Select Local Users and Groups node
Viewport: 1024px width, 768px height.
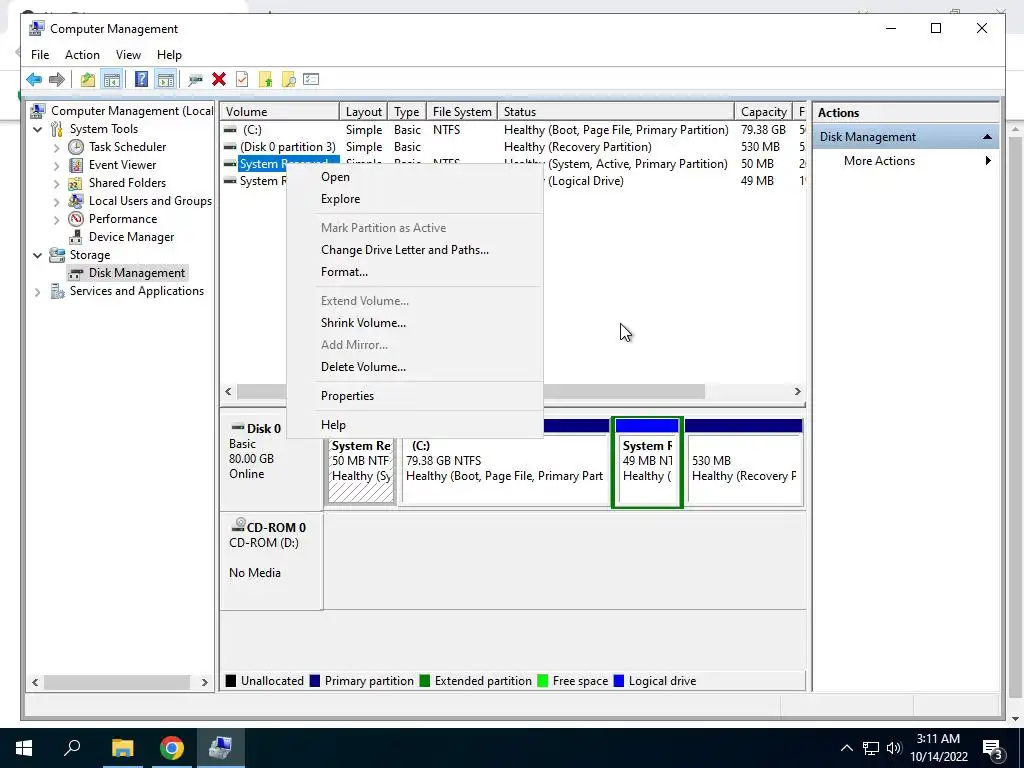(150, 200)
